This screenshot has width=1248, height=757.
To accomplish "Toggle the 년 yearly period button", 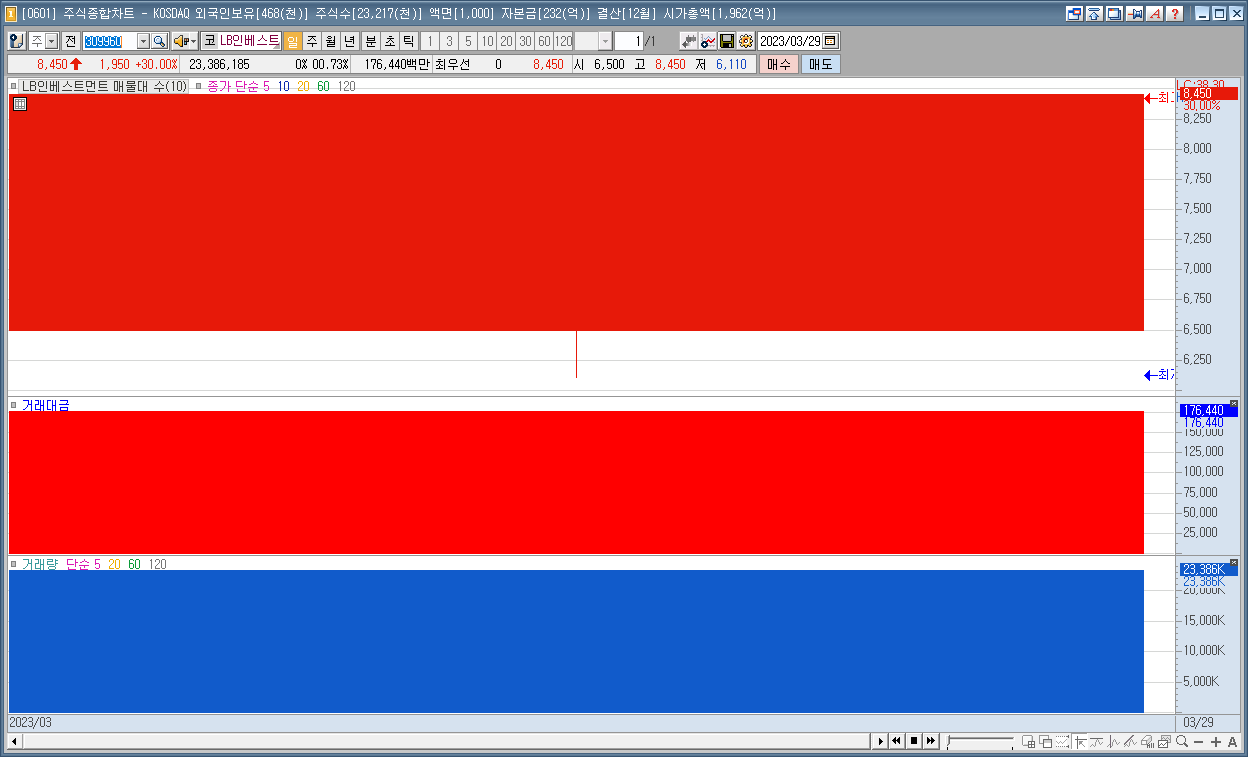I will pos(349,41).
